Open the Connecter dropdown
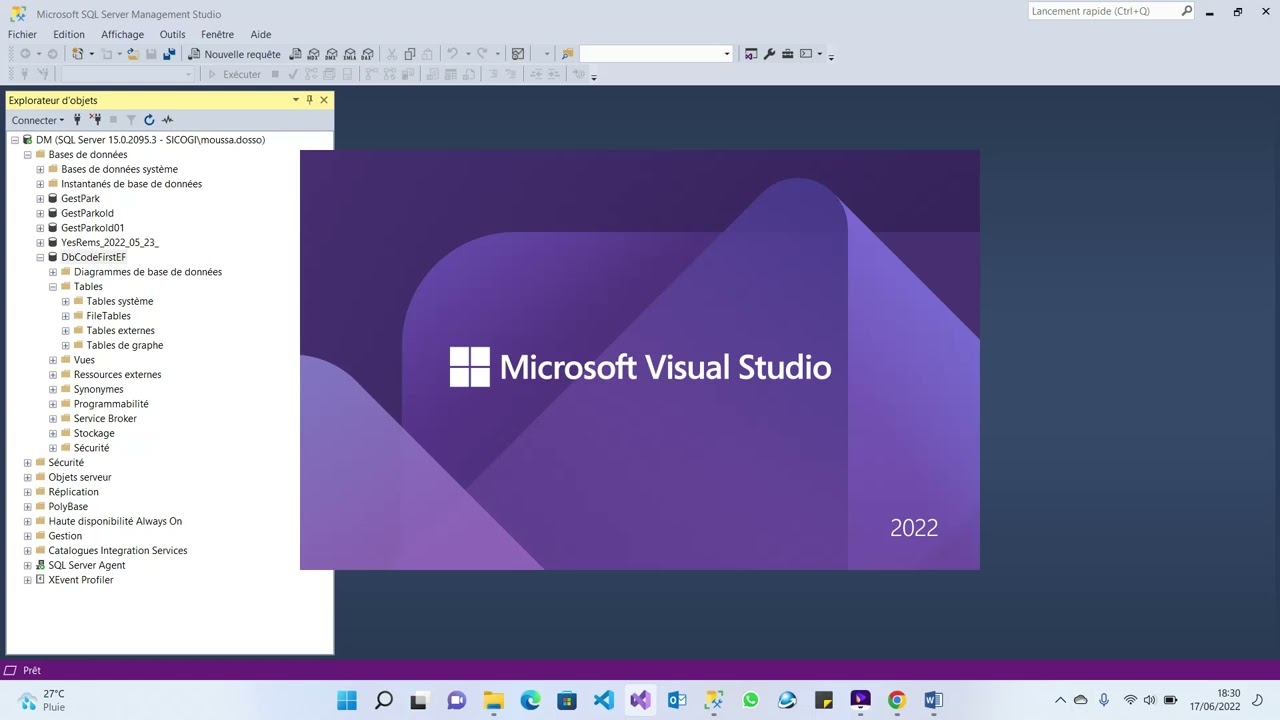 pos(38,120)
